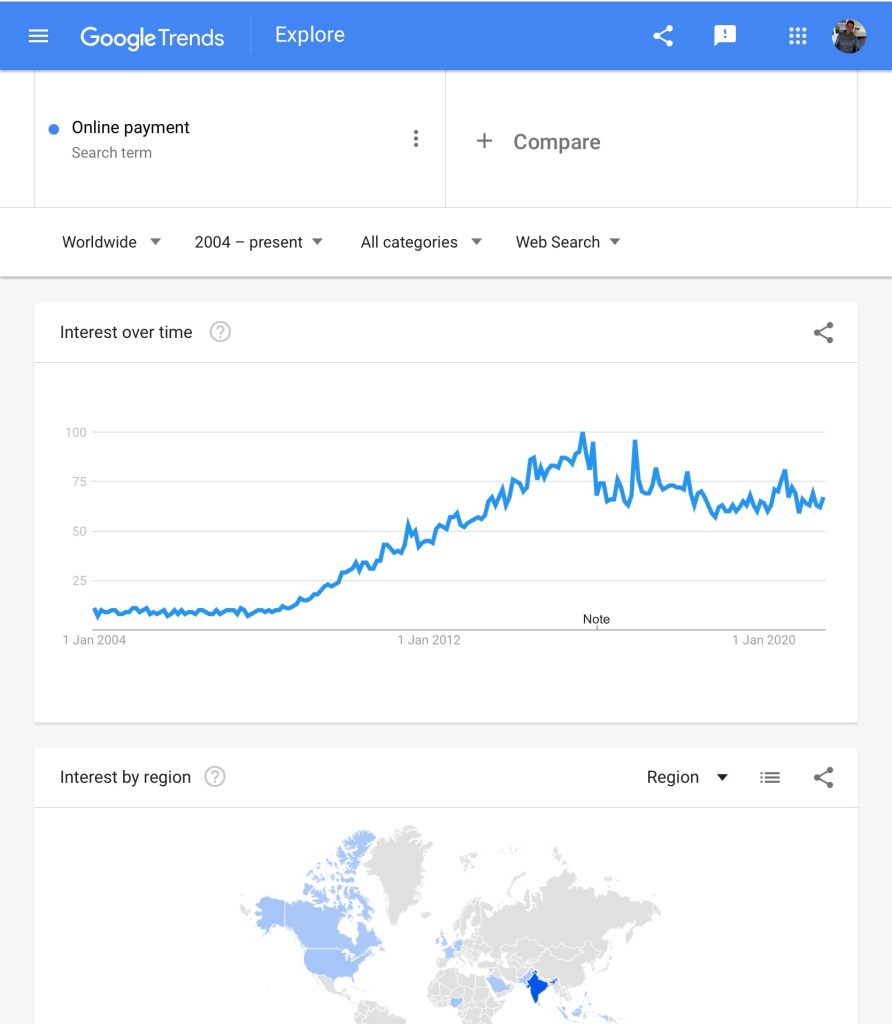The width and height of the screenshot is (892, 1024).
Task: Open the send feedback icon
Action: (725, 36)
